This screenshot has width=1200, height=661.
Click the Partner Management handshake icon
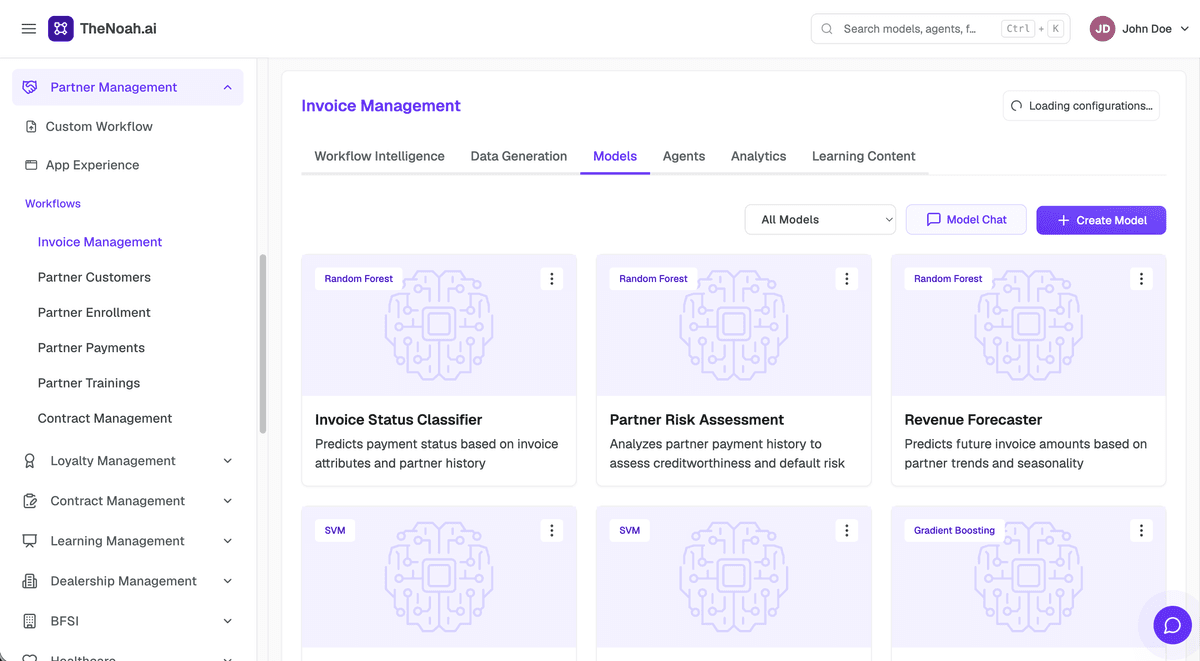30,87
